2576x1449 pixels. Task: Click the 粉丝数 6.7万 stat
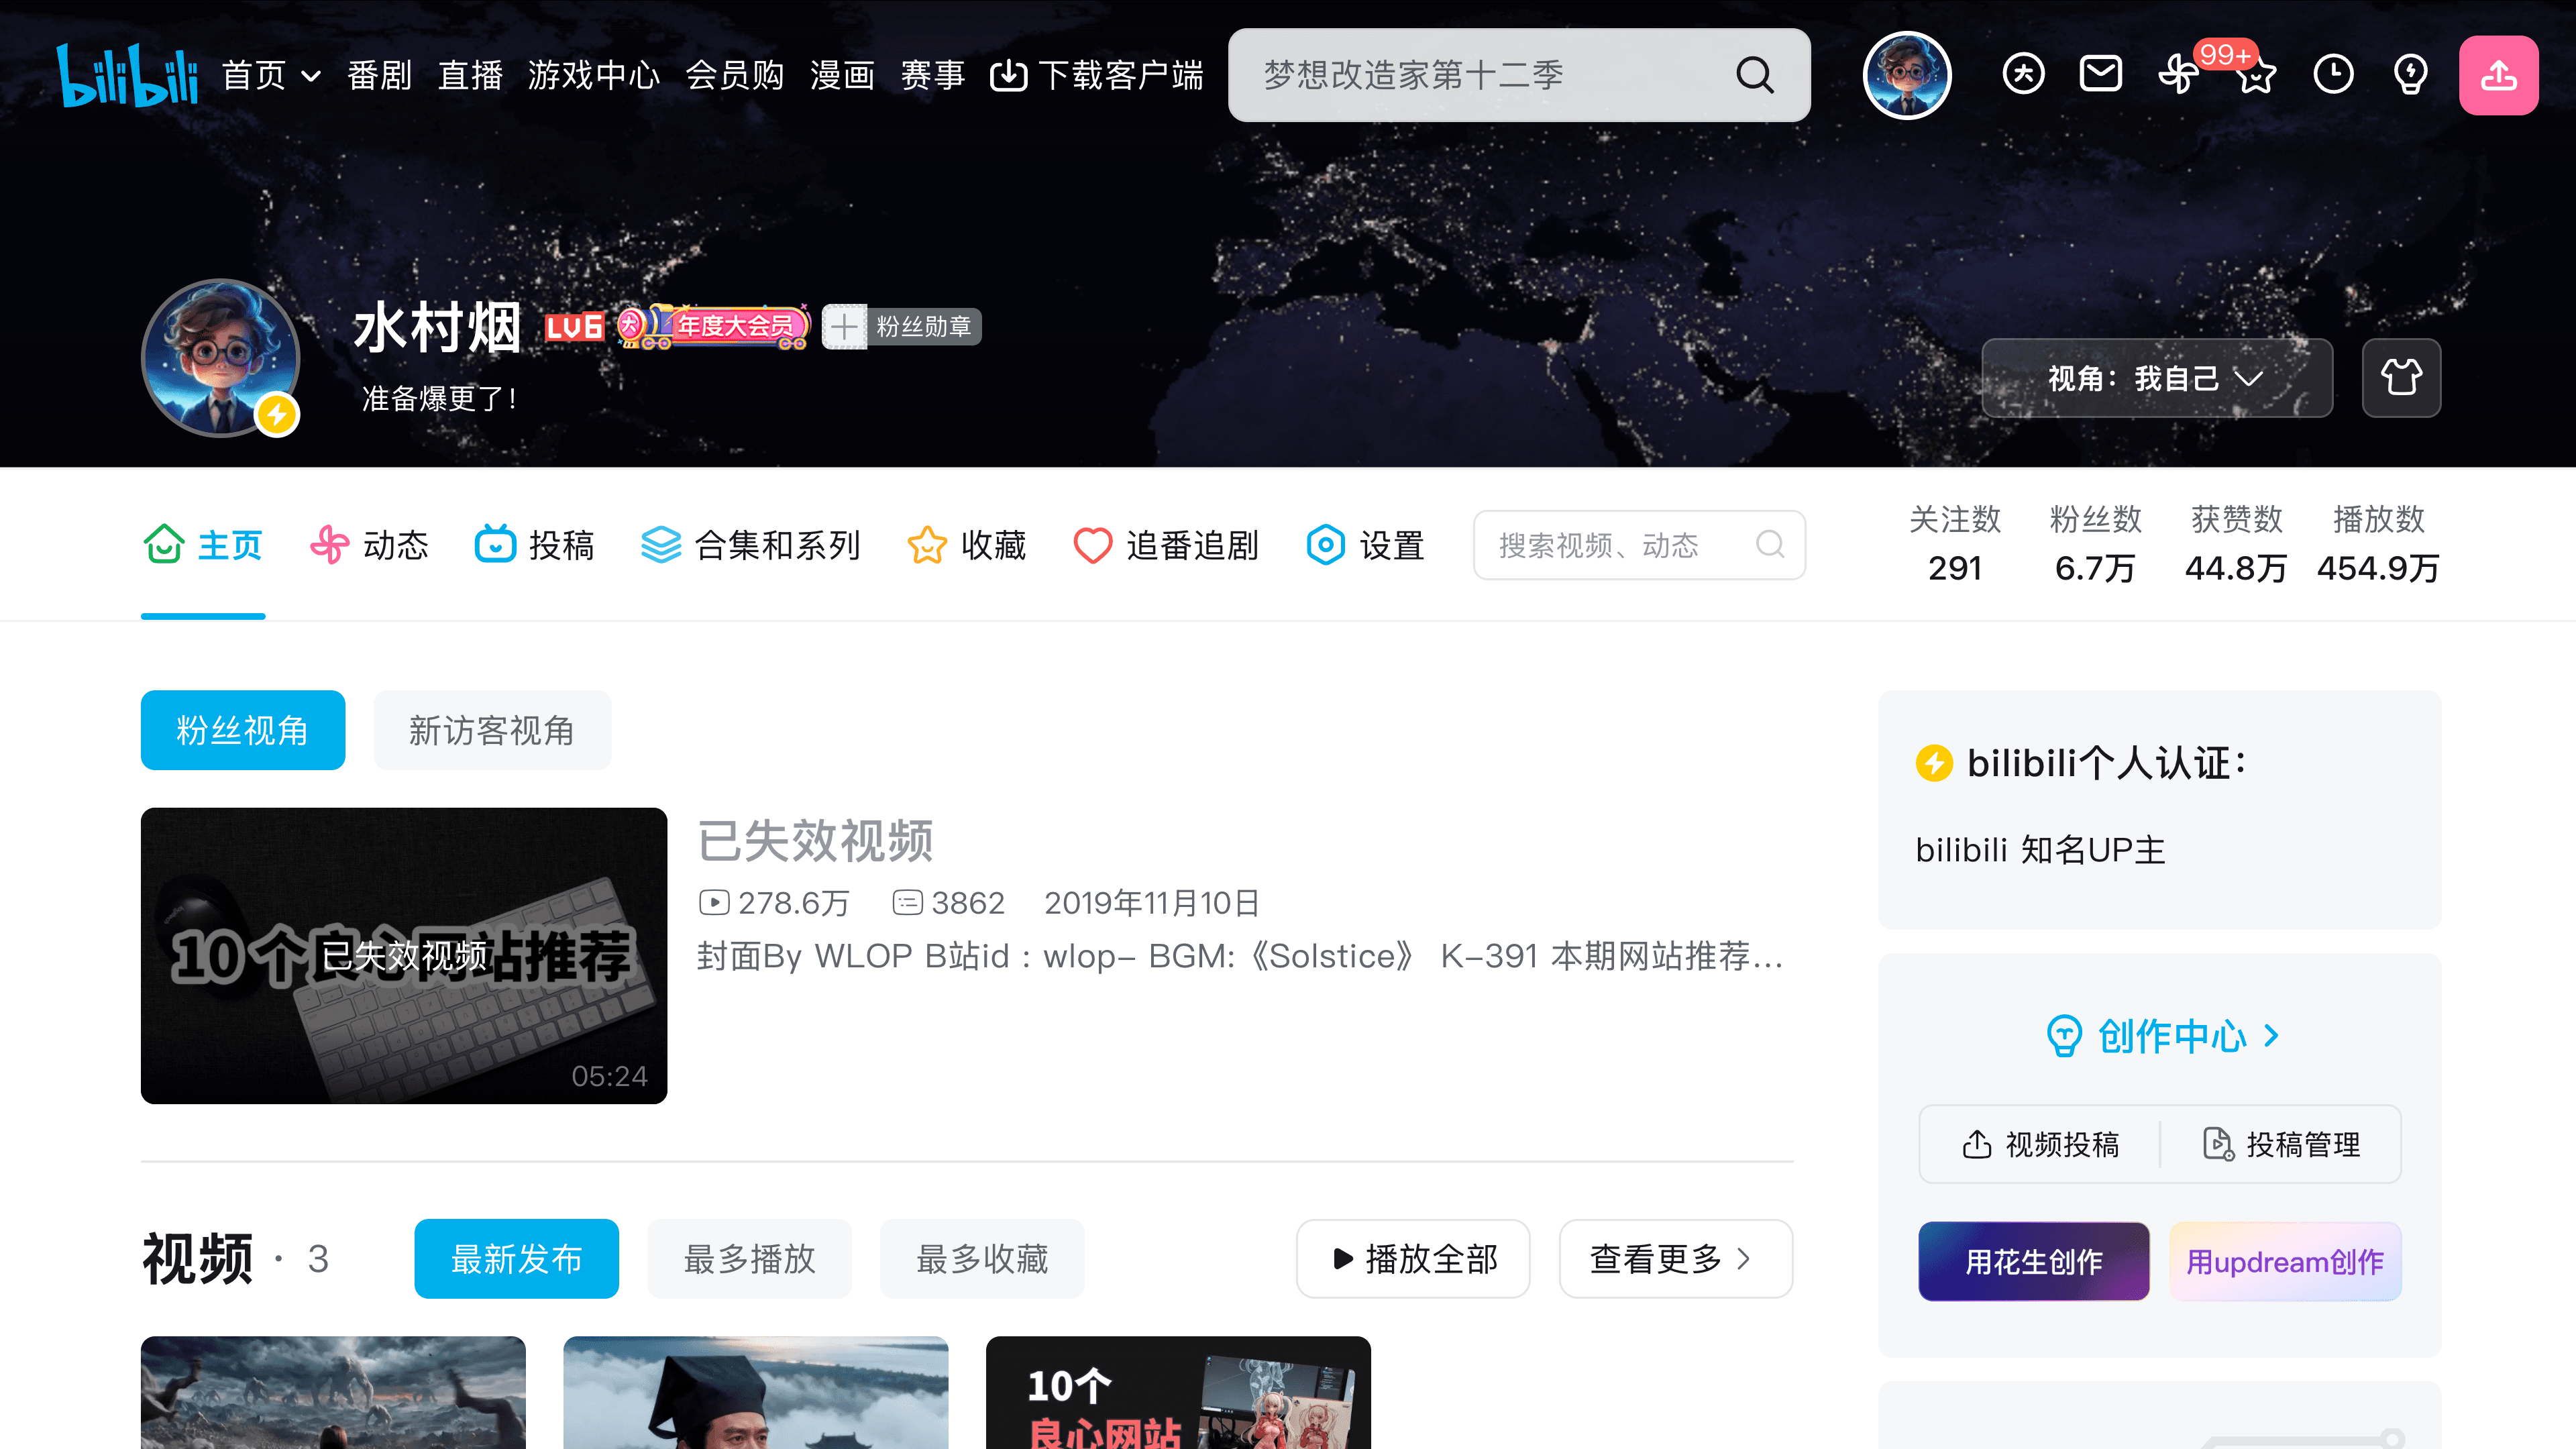[x=2095, y=543]
